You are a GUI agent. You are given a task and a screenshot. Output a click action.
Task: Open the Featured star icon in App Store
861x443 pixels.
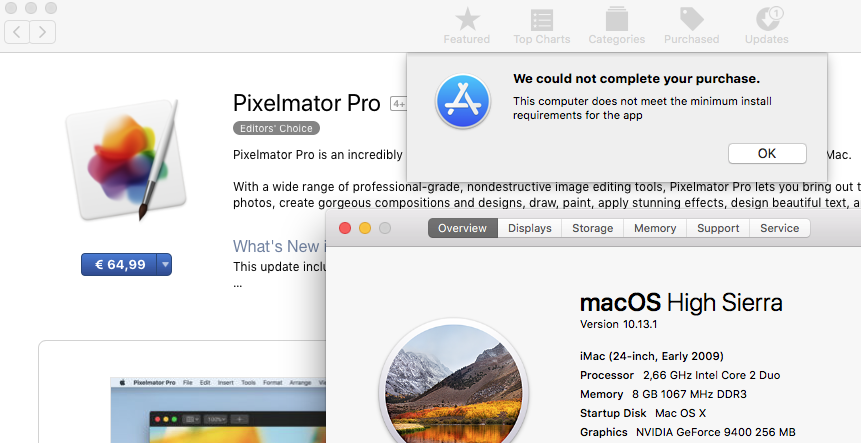pyautogui.click(x=467, y=26)
